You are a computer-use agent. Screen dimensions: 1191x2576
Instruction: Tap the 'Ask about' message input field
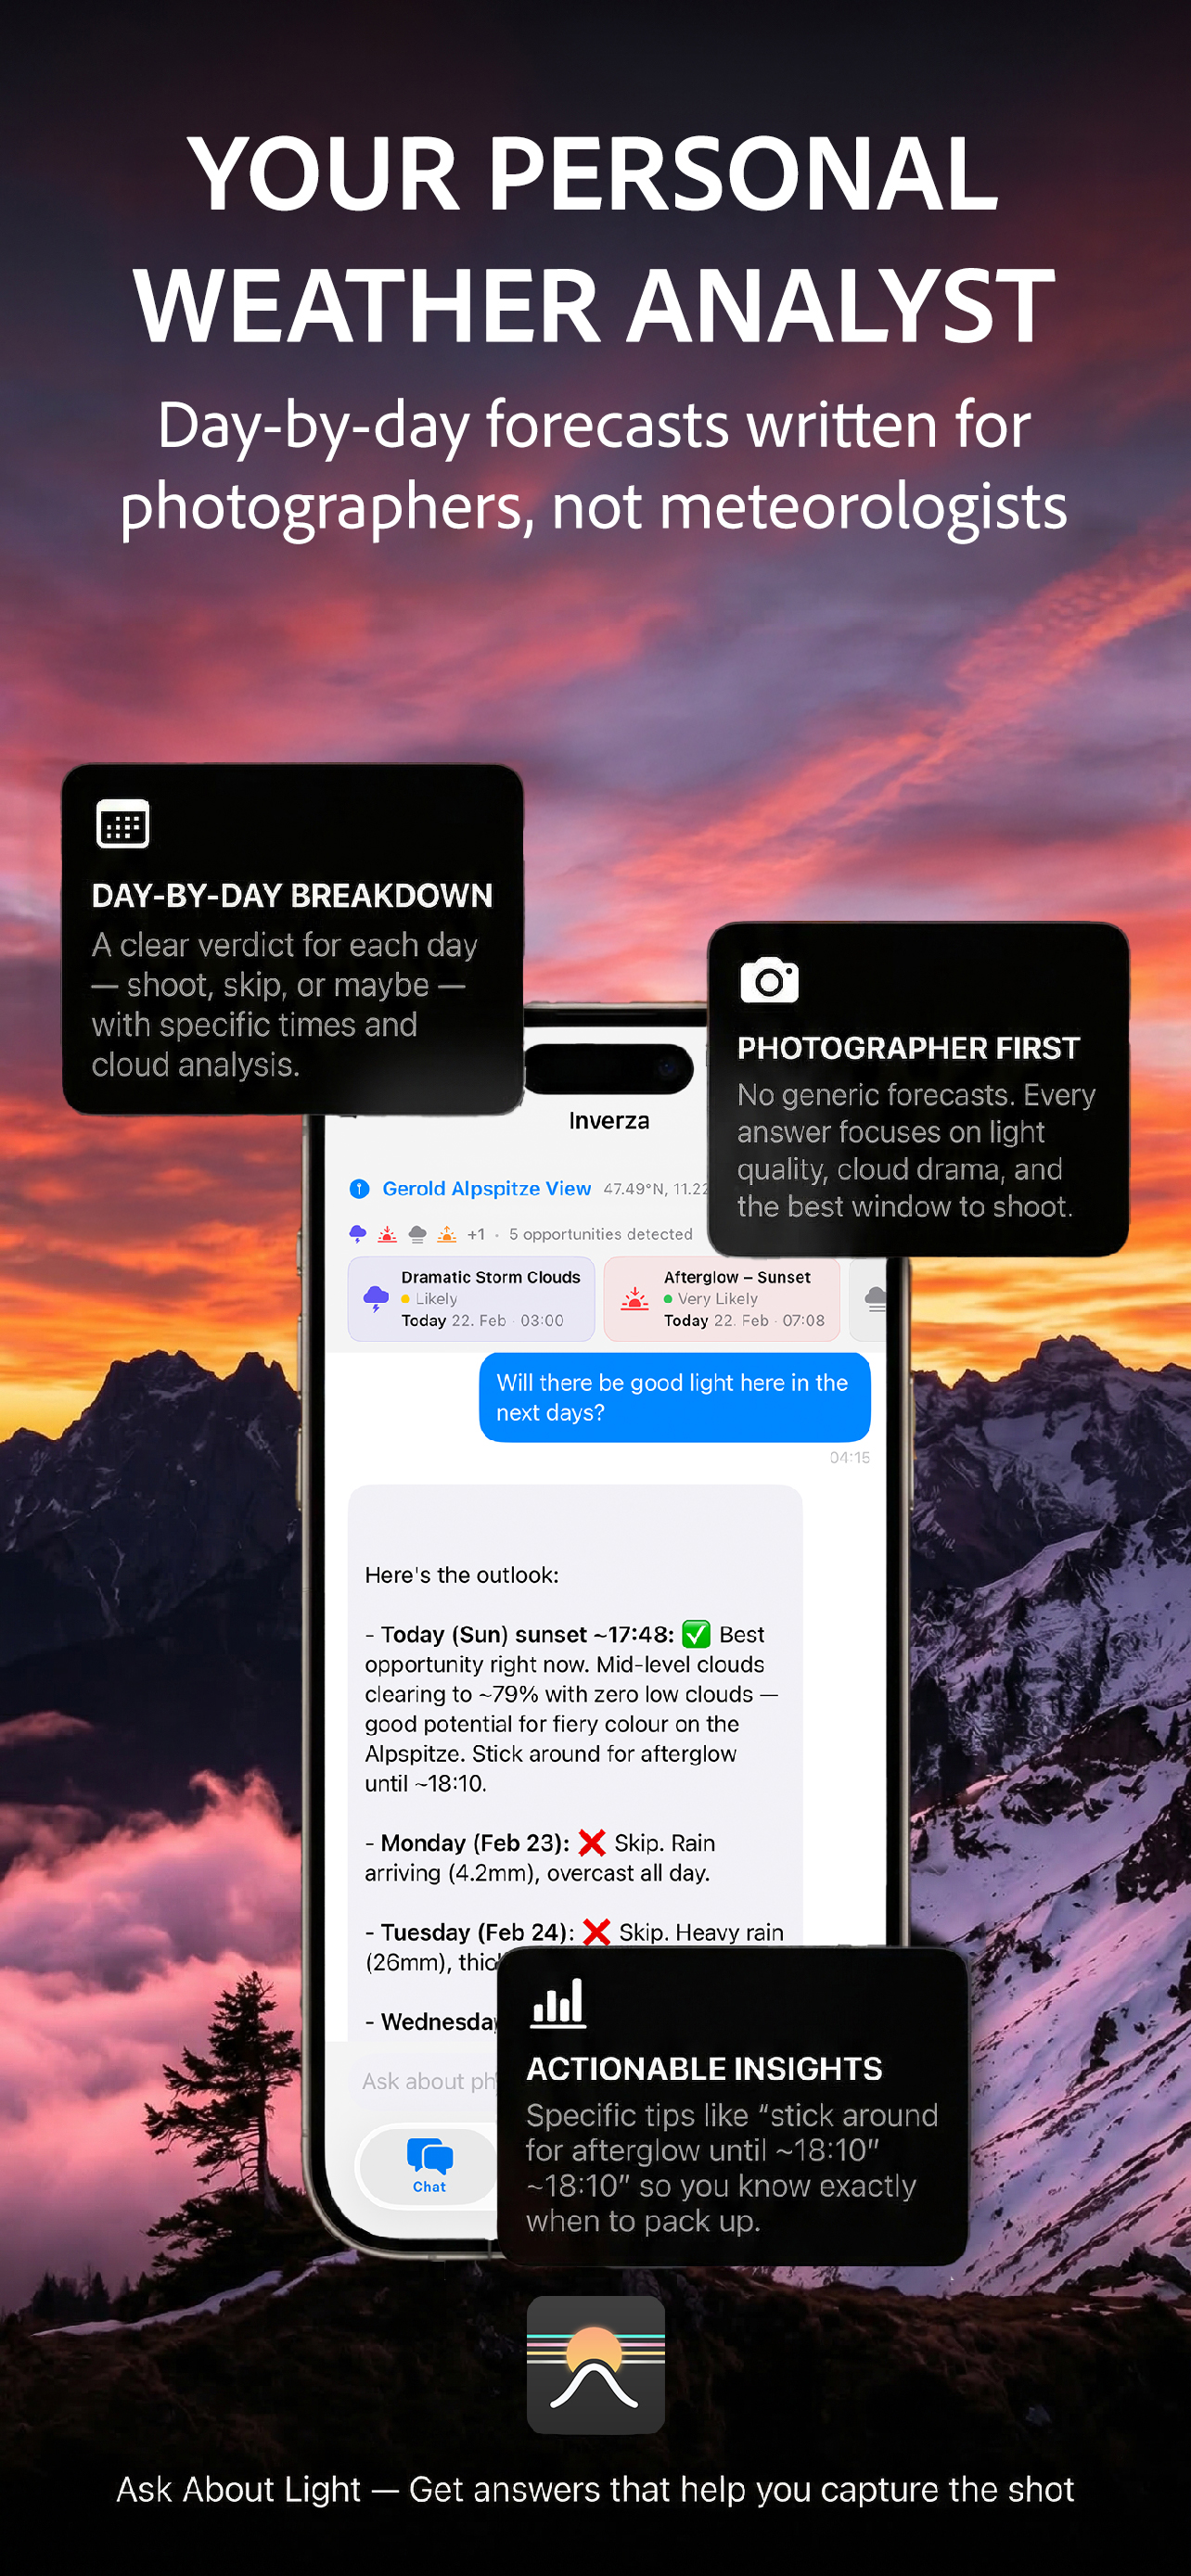pos(428,2081)
